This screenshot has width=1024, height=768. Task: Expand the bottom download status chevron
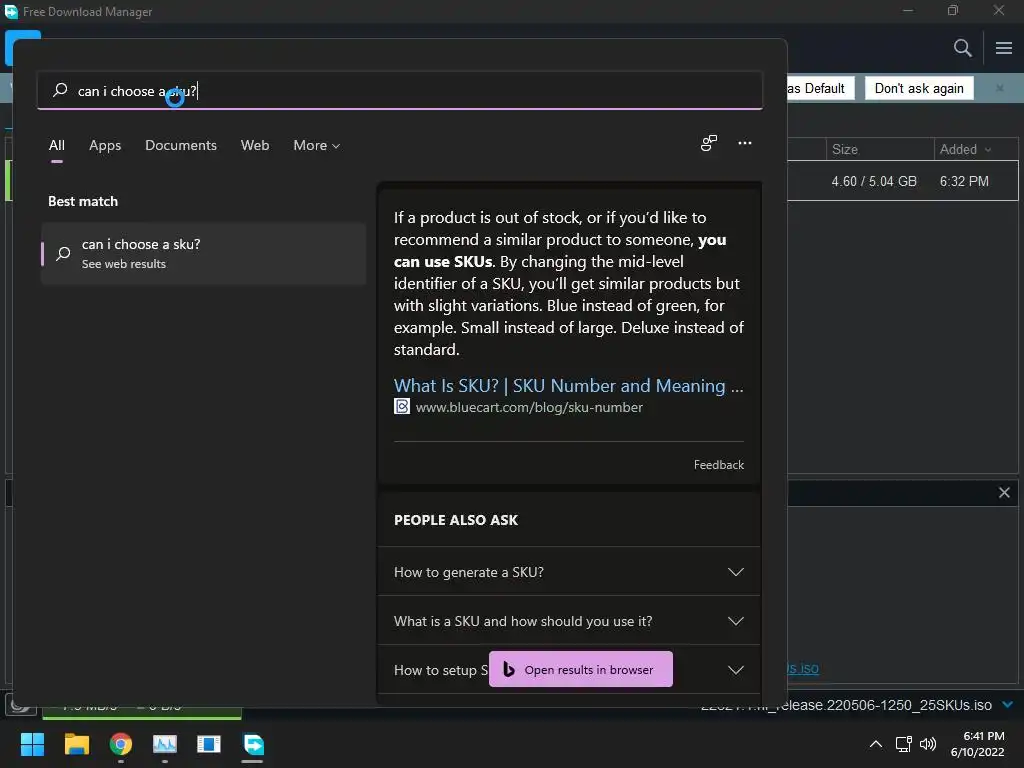tap(1007, 705)
